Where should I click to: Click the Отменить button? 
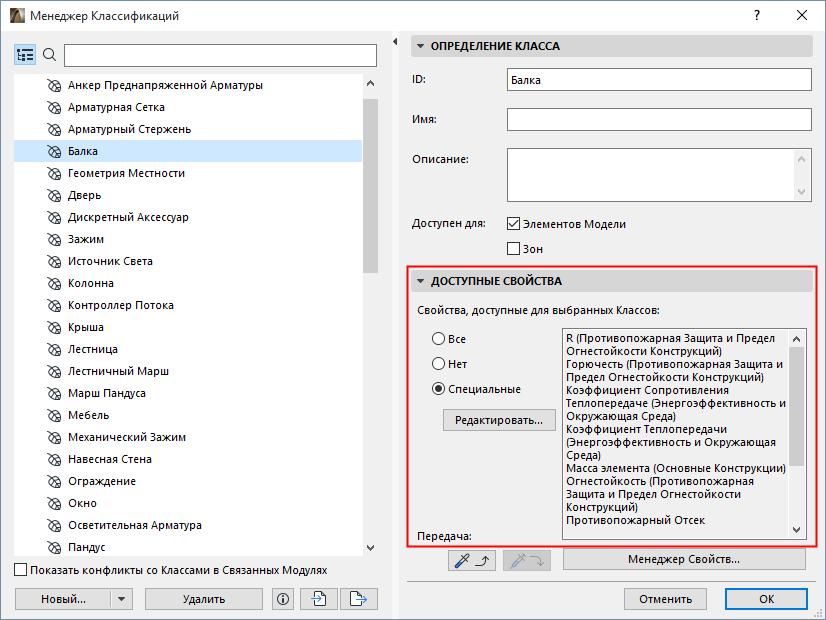665,599
